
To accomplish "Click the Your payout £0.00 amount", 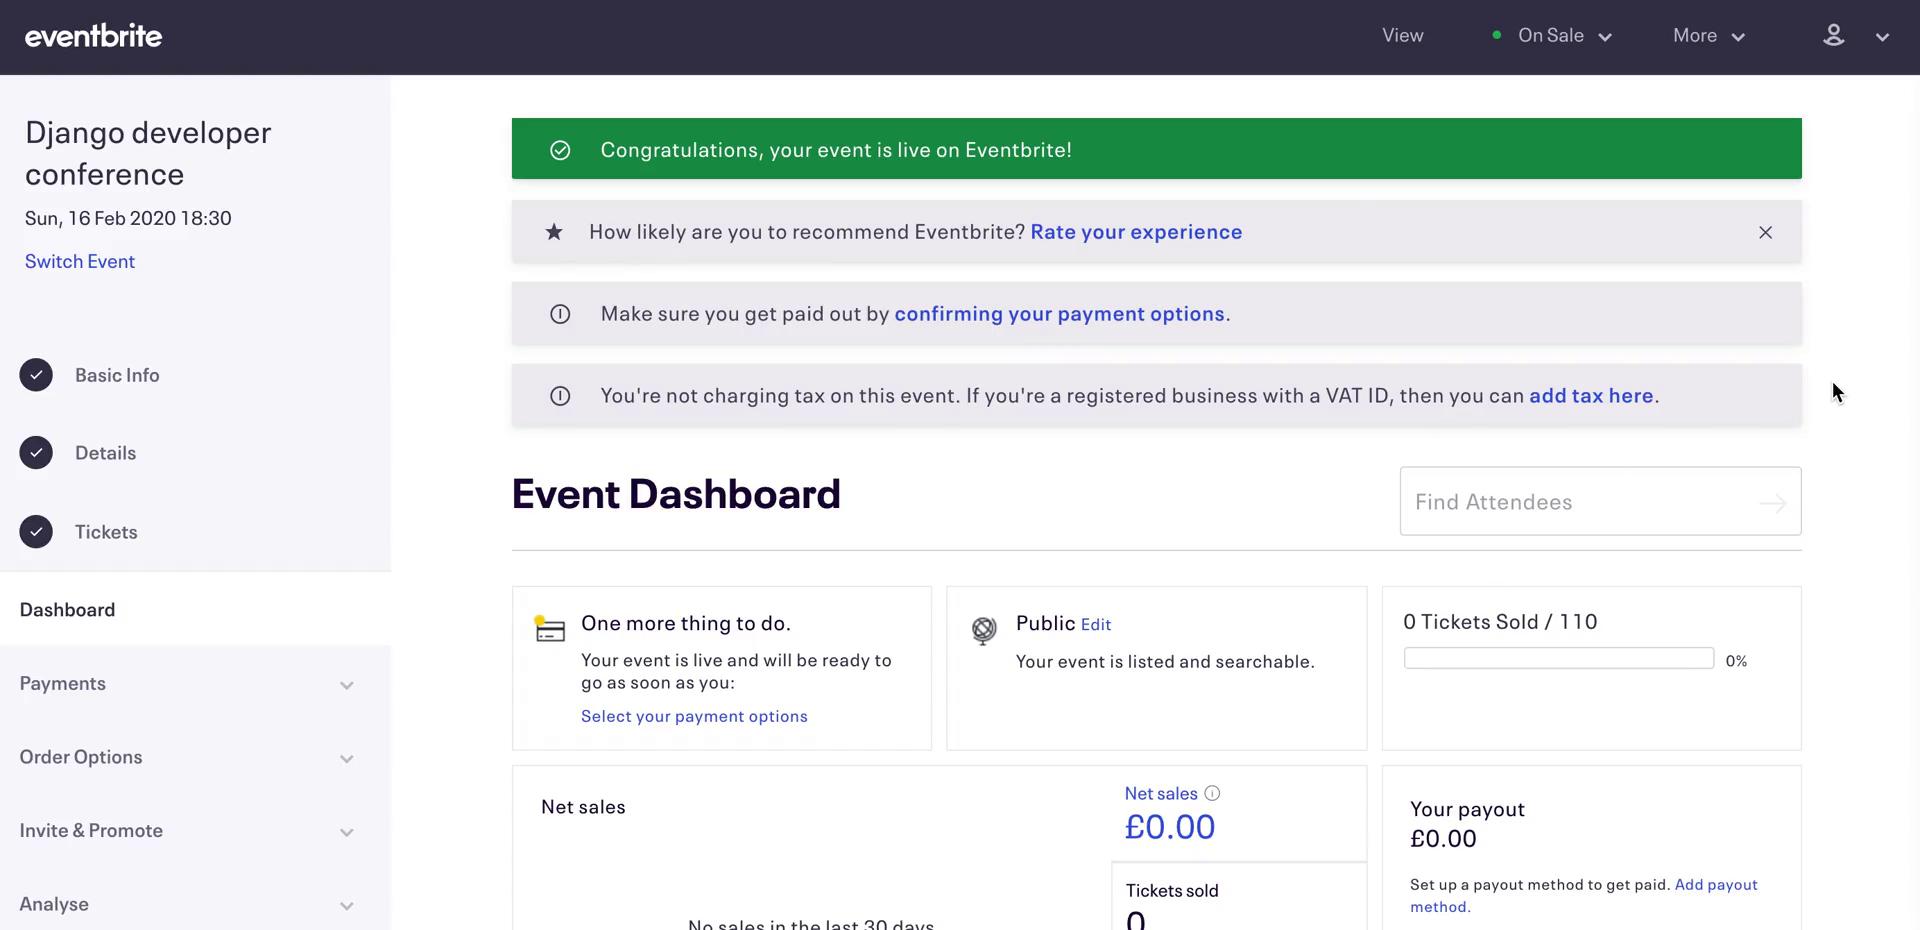I will pos(1443,839).
